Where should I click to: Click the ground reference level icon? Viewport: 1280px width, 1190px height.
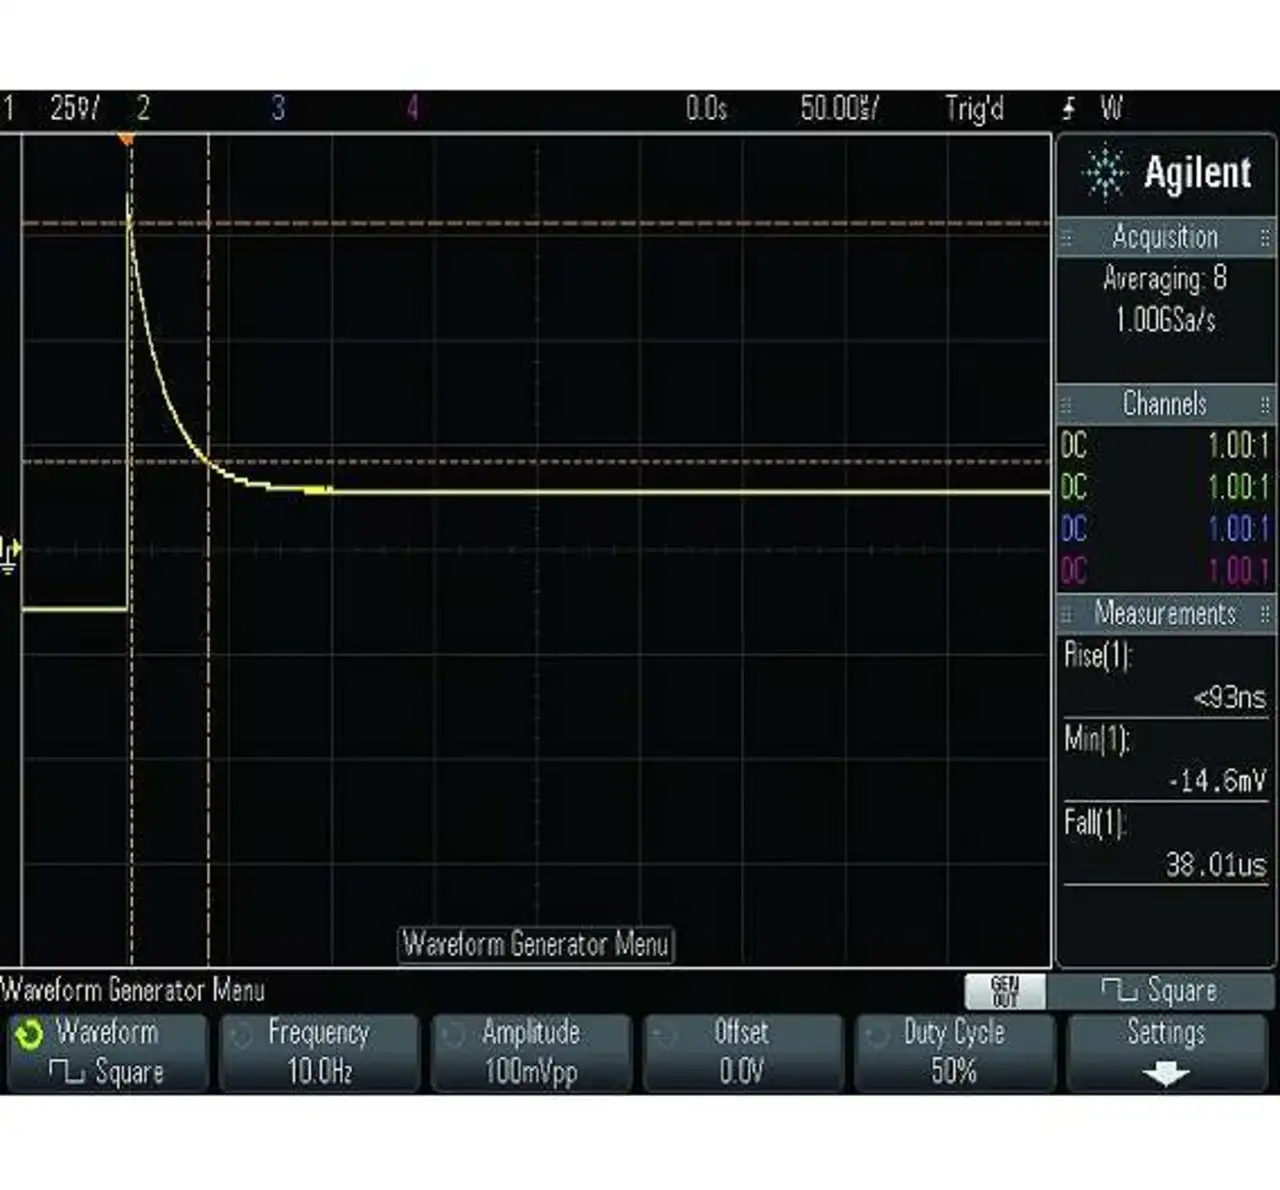tap(9, 556)
